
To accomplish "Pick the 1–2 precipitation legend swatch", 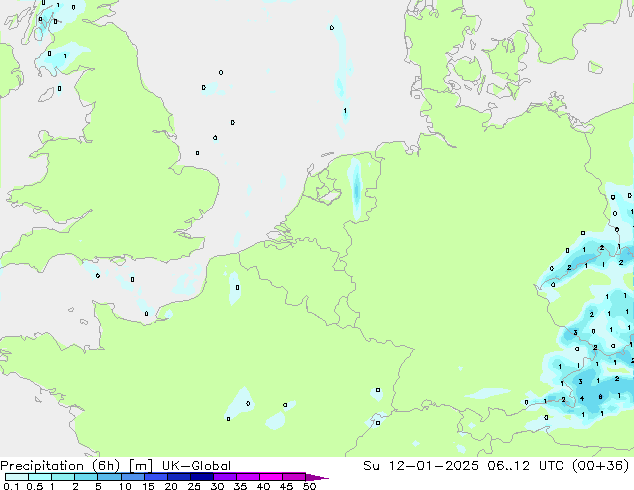I will (x=63, y=477).
